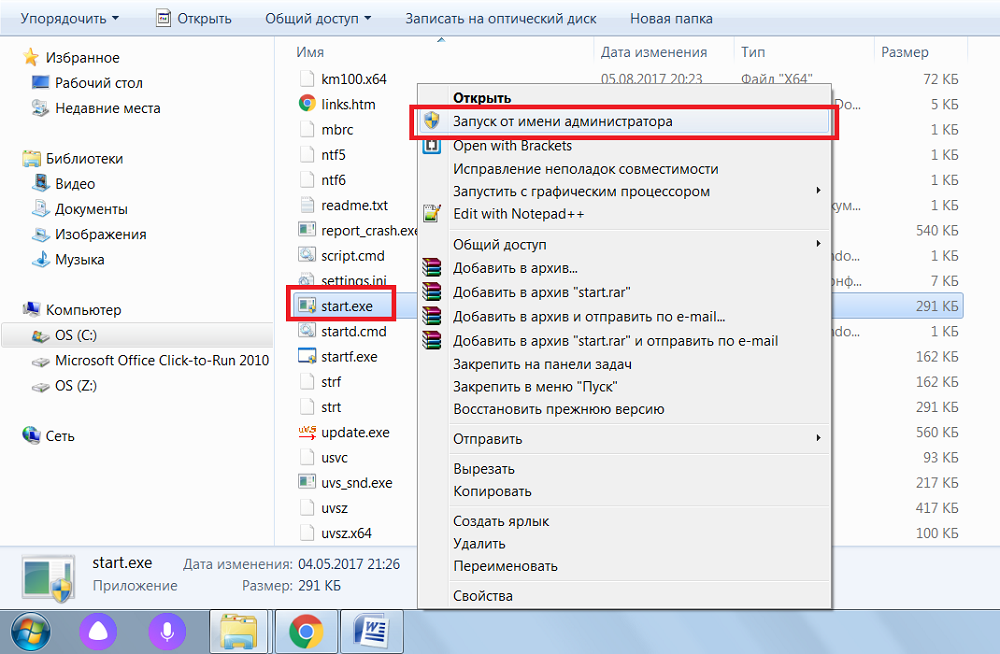The width and height of the screenshot is (1000, 654).
Task: Click the Notepad++ icon in the context menu
Action: pos(432,213)
